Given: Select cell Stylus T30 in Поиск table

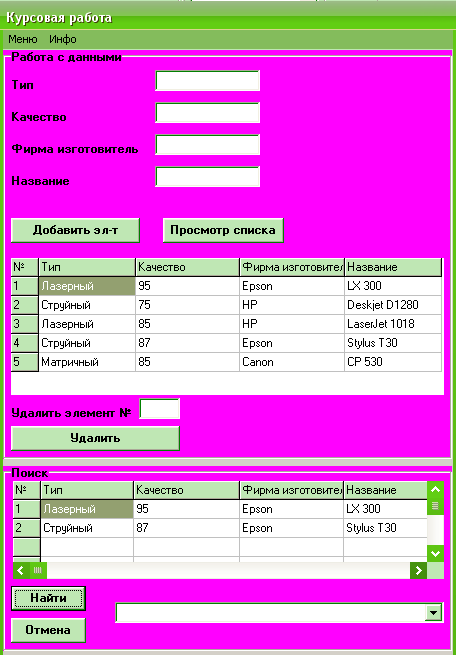Looking at the screenshot, I should click(x=385, y=528).
